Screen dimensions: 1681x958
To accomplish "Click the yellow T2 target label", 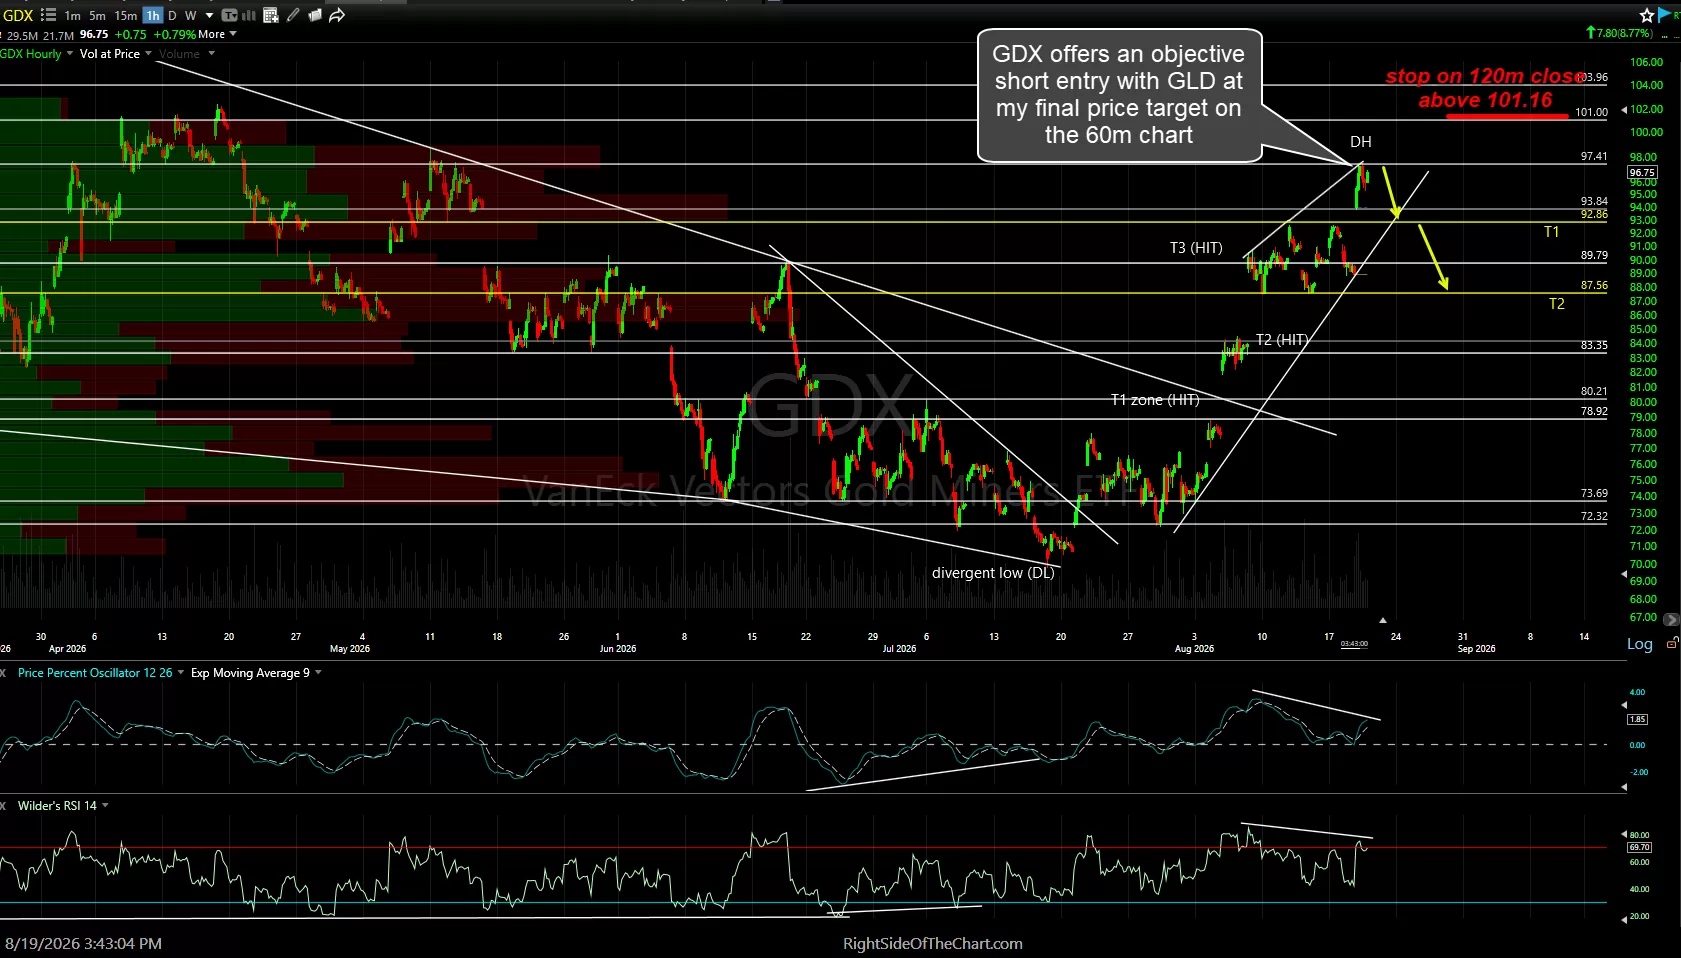I will point(1557,304).
